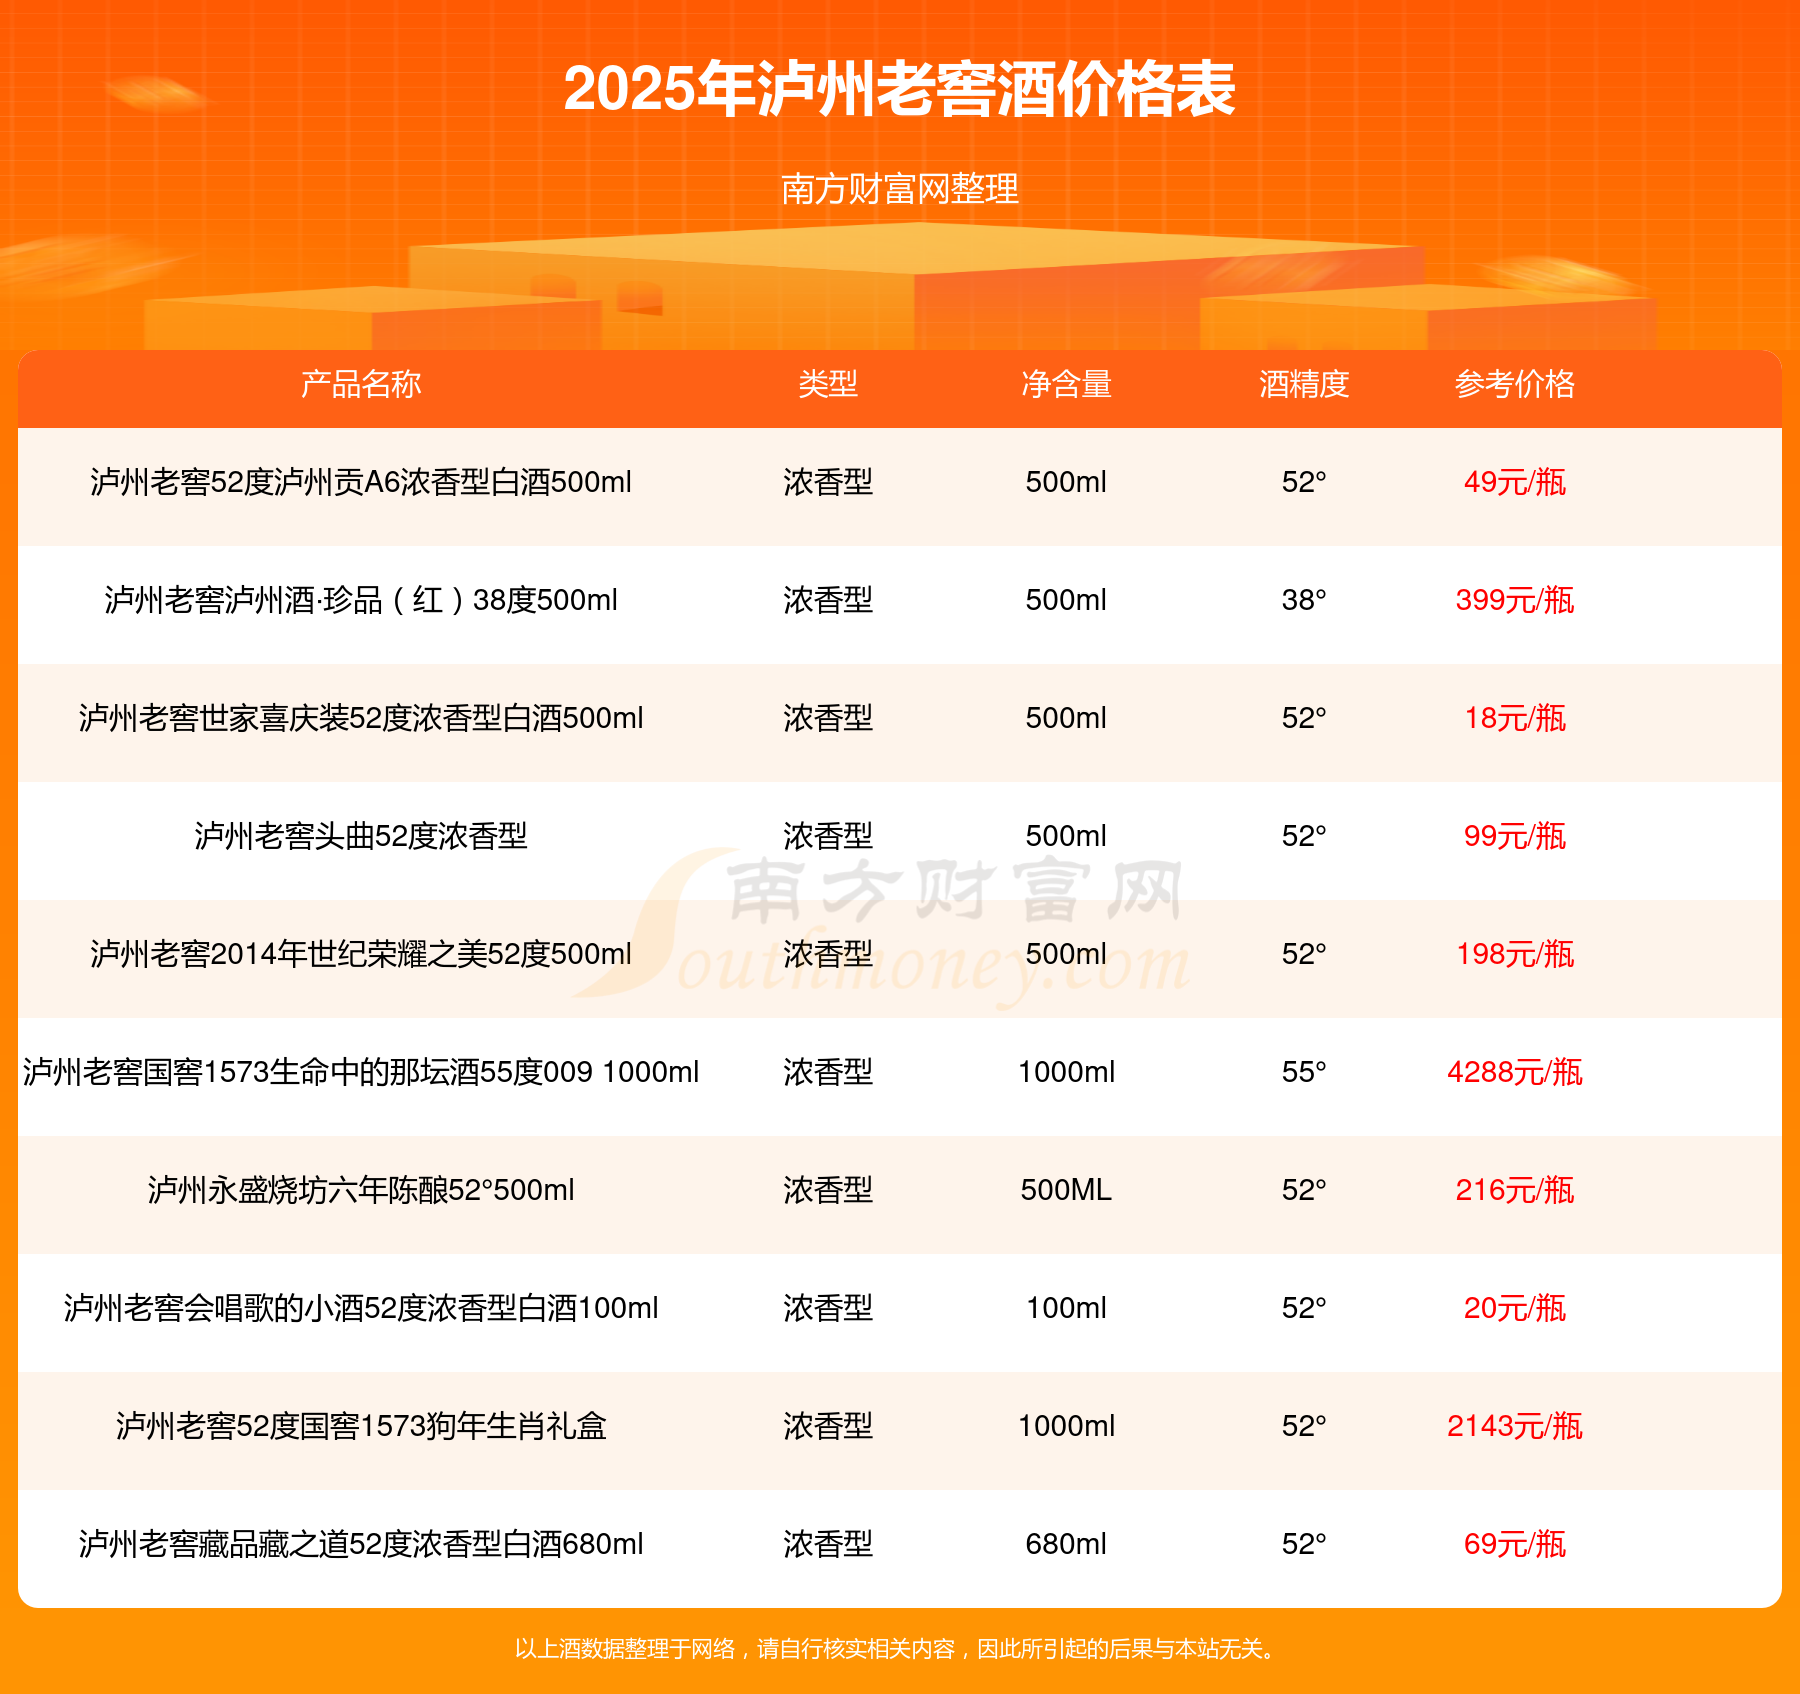Click '500ml' in the 泸州老窖头曲 row
1800x1694 pixels.
coord(1066,836)
